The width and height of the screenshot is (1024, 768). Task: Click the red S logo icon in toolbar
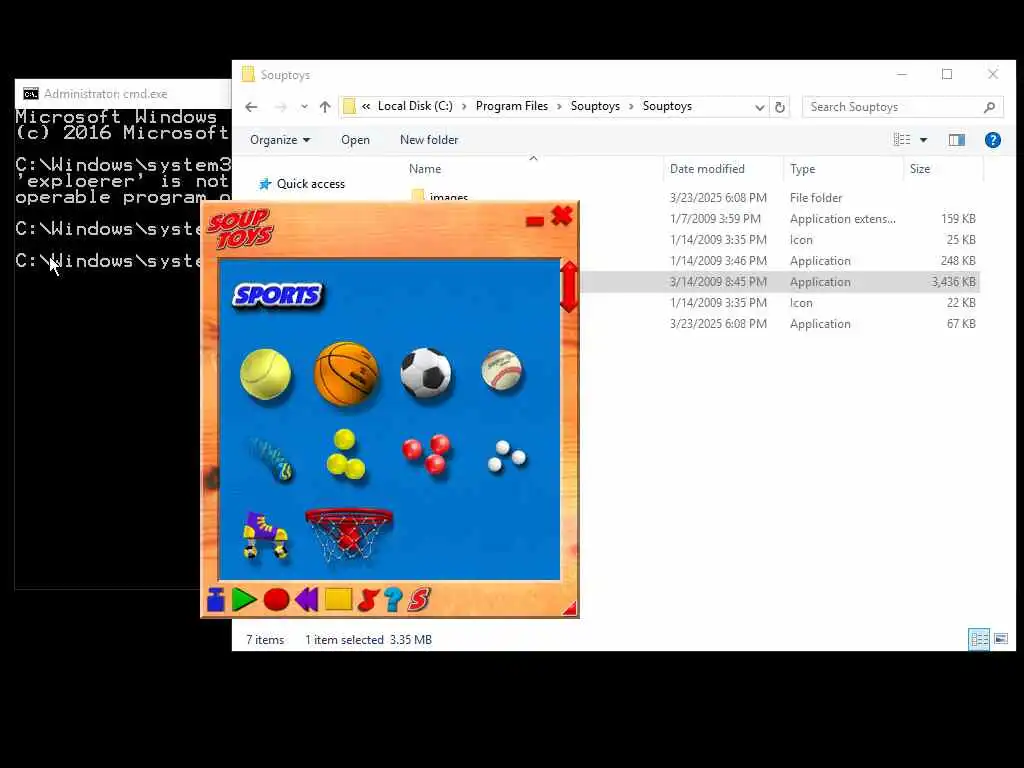click(x=419, y=600)
